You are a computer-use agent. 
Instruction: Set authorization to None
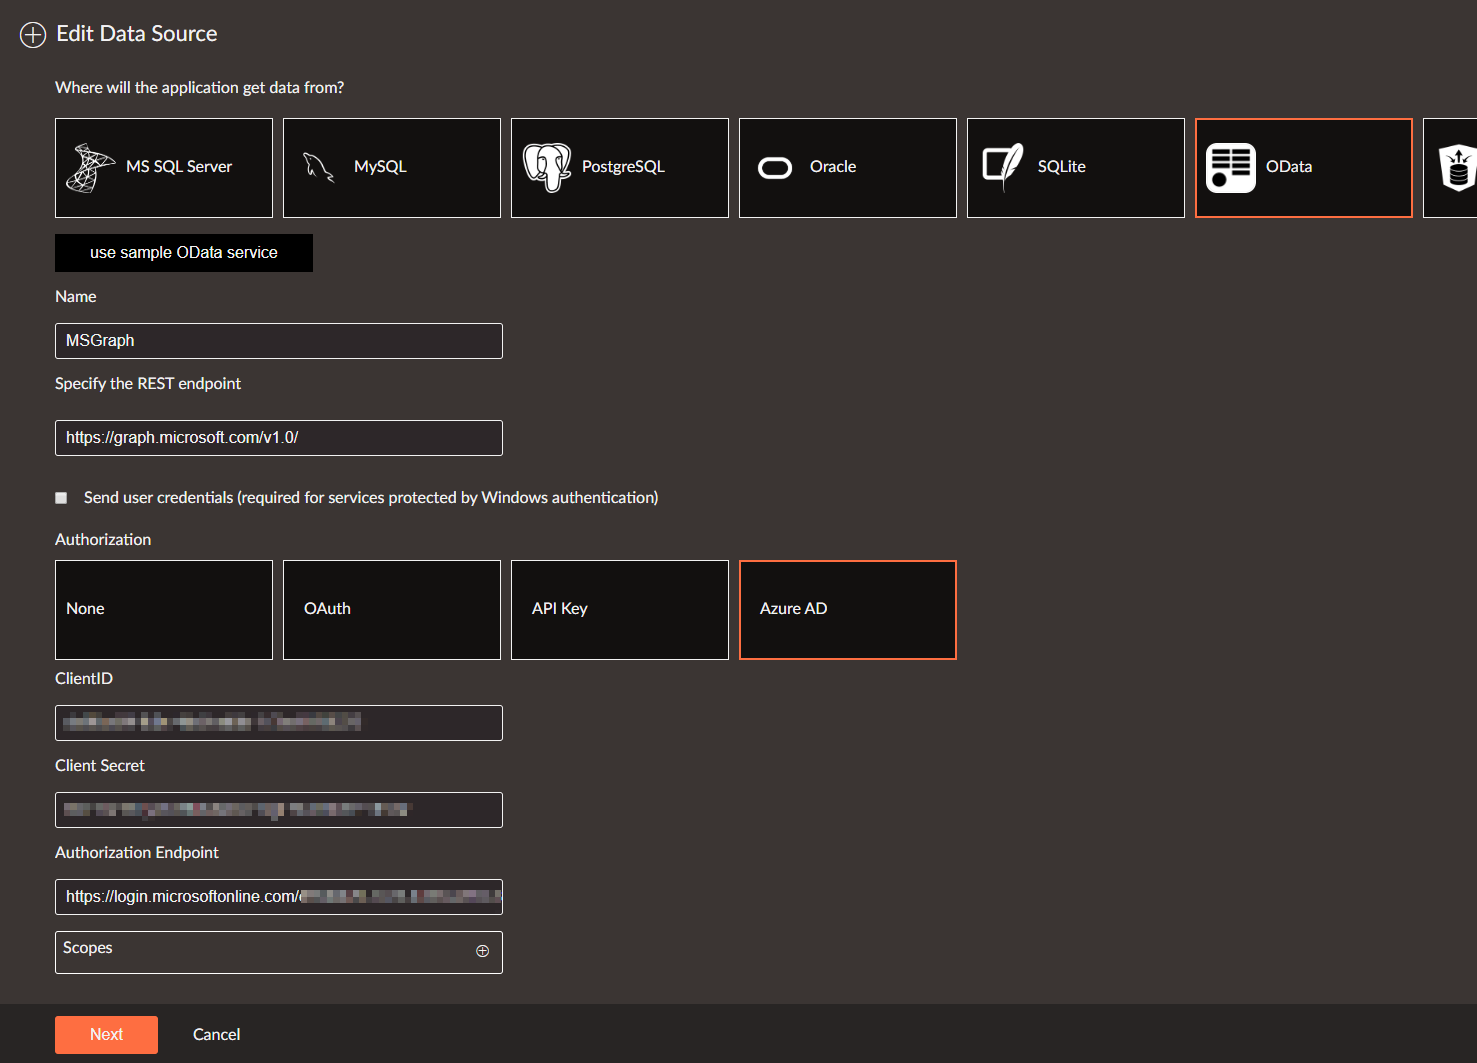click(x=164, y=610)
